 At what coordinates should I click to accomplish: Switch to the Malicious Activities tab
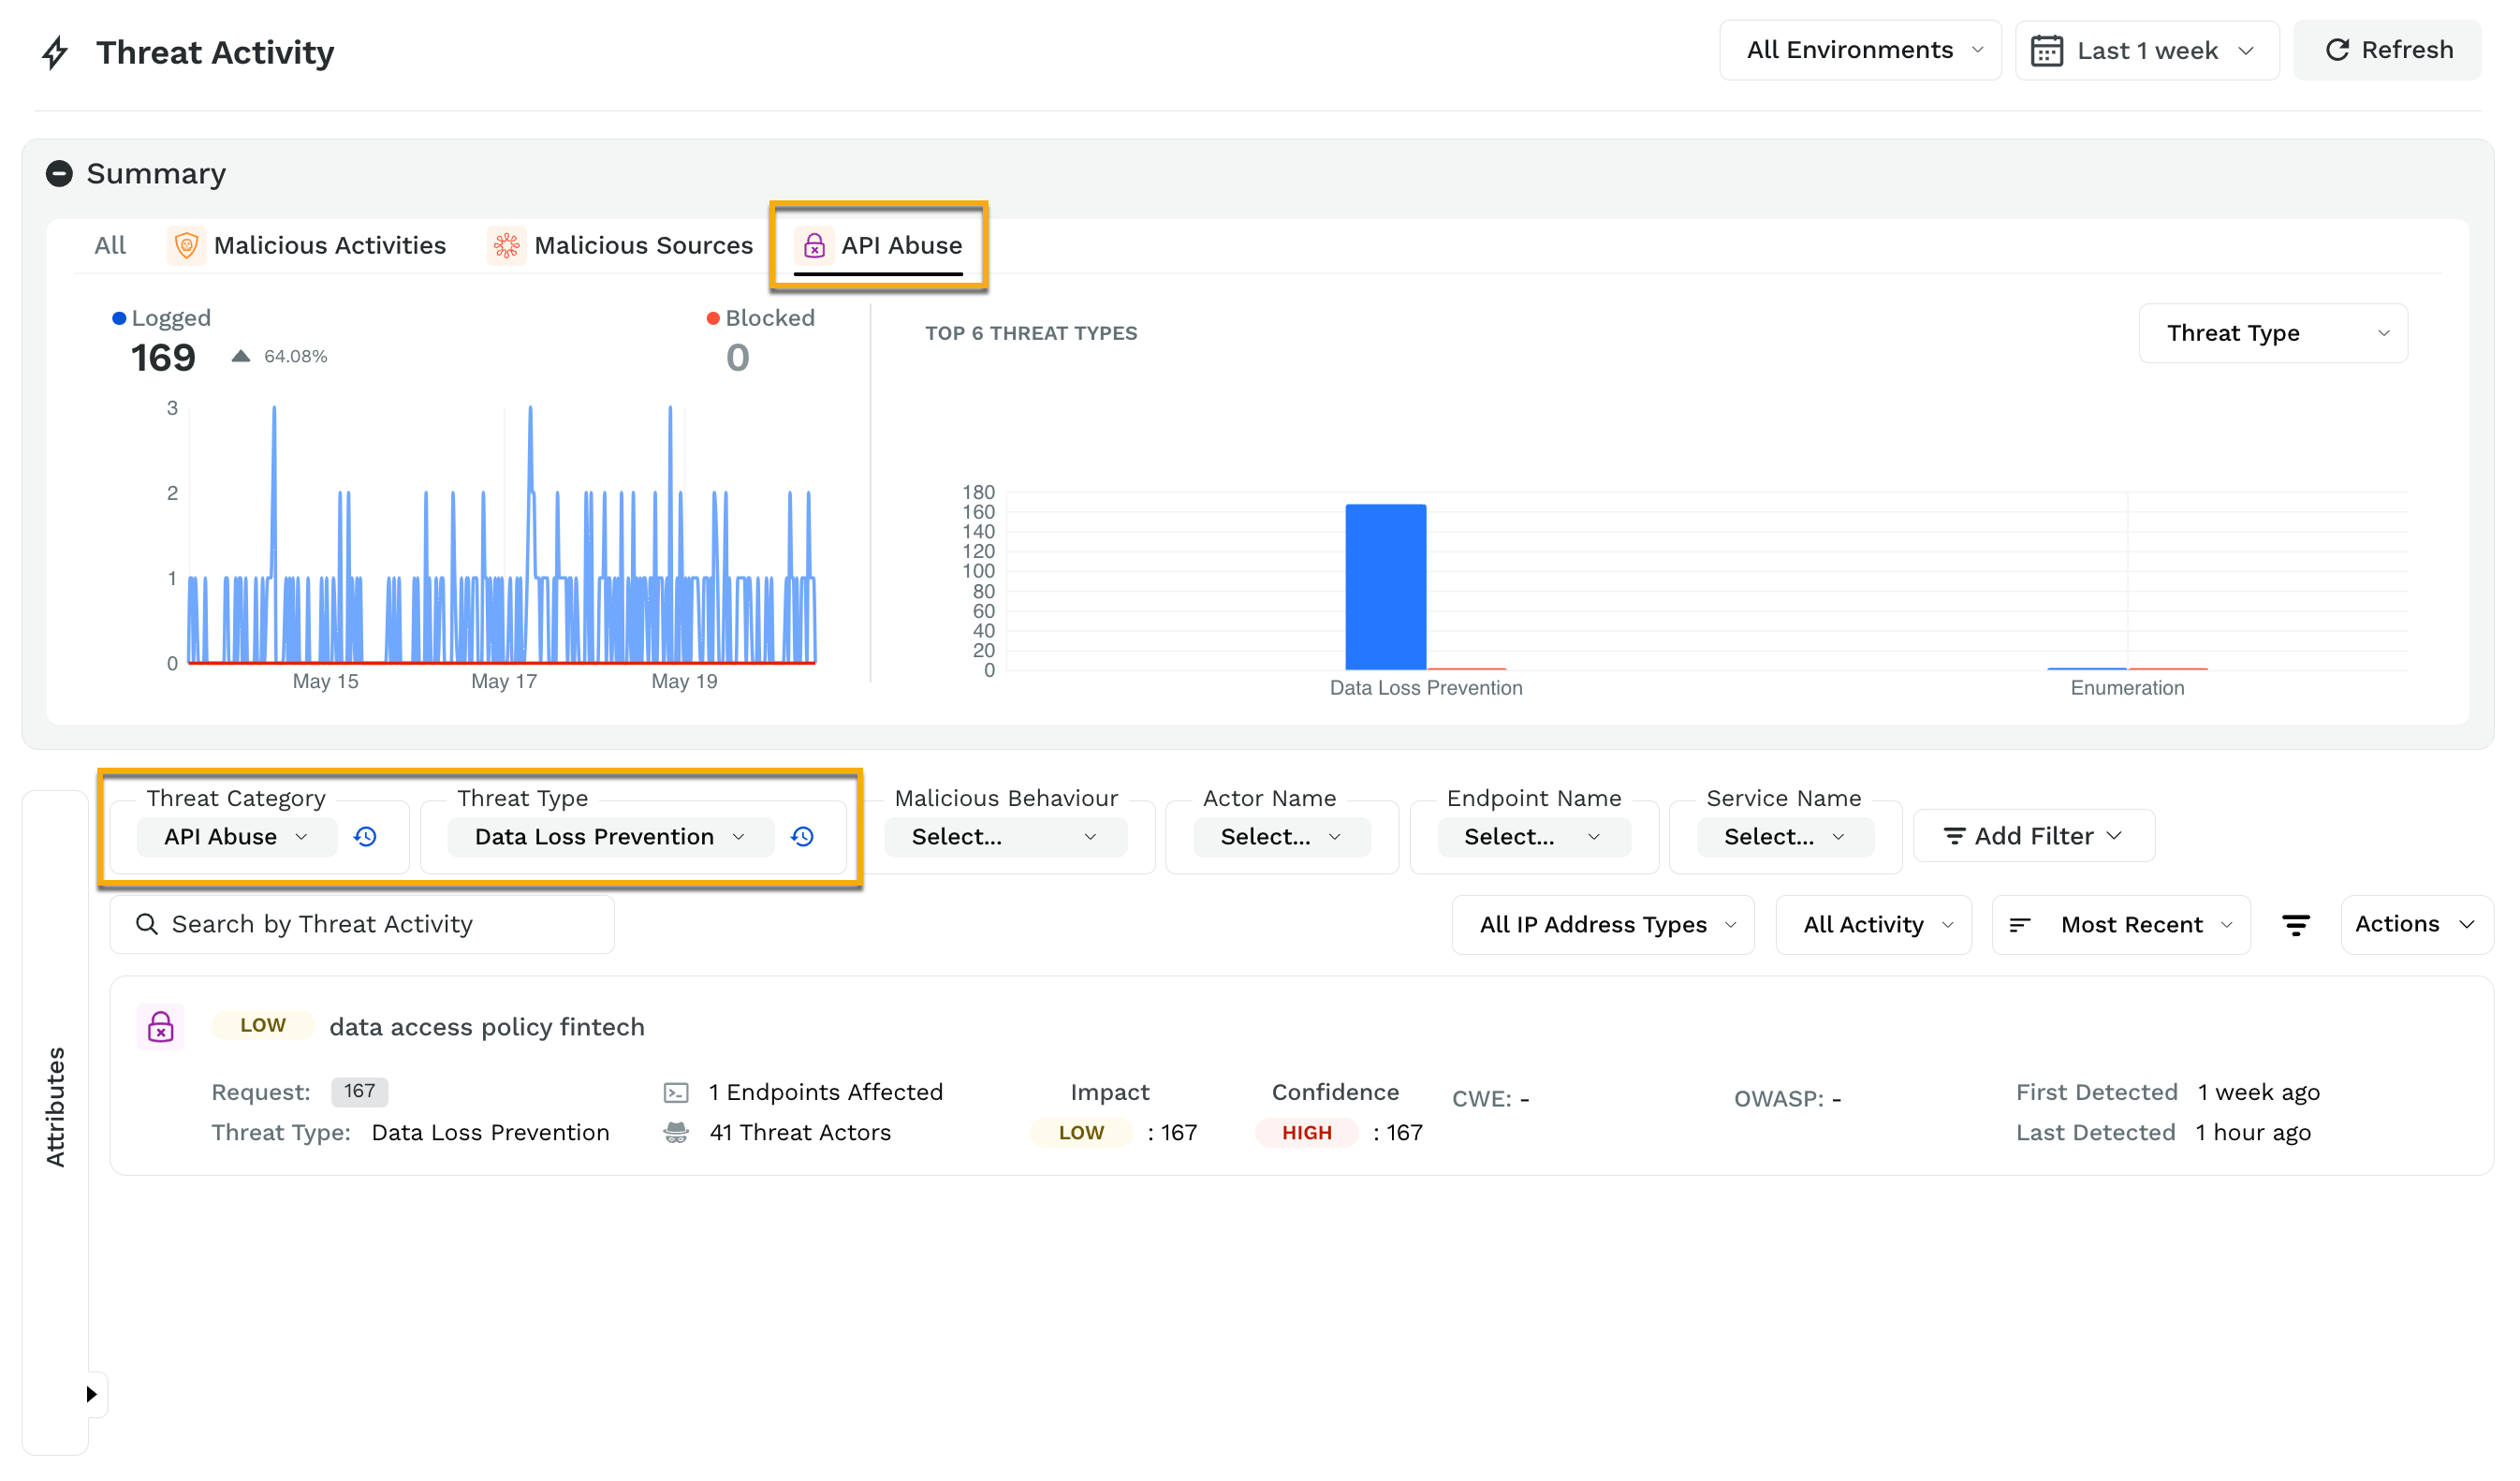307,246
